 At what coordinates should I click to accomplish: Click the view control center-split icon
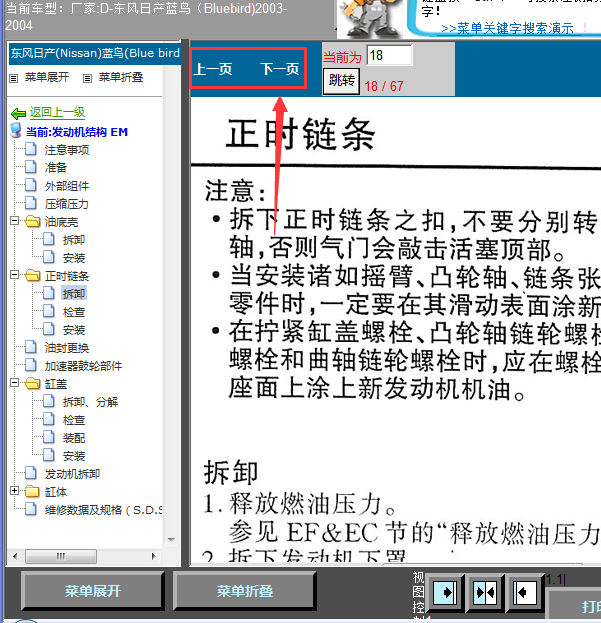[x=485, y=592]
